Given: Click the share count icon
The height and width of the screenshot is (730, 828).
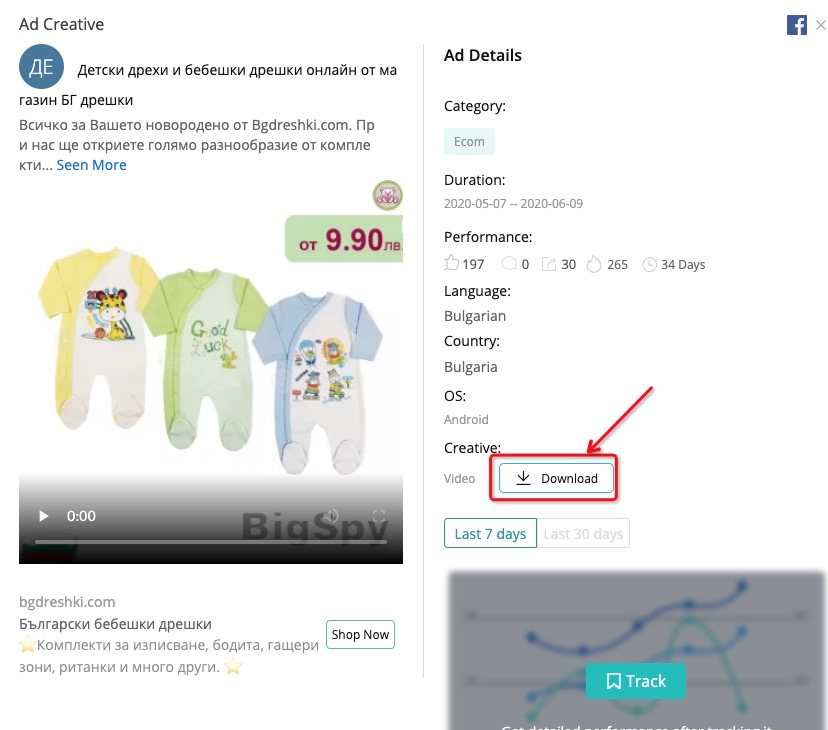Looking at the screenshot, I should (549, 264).
